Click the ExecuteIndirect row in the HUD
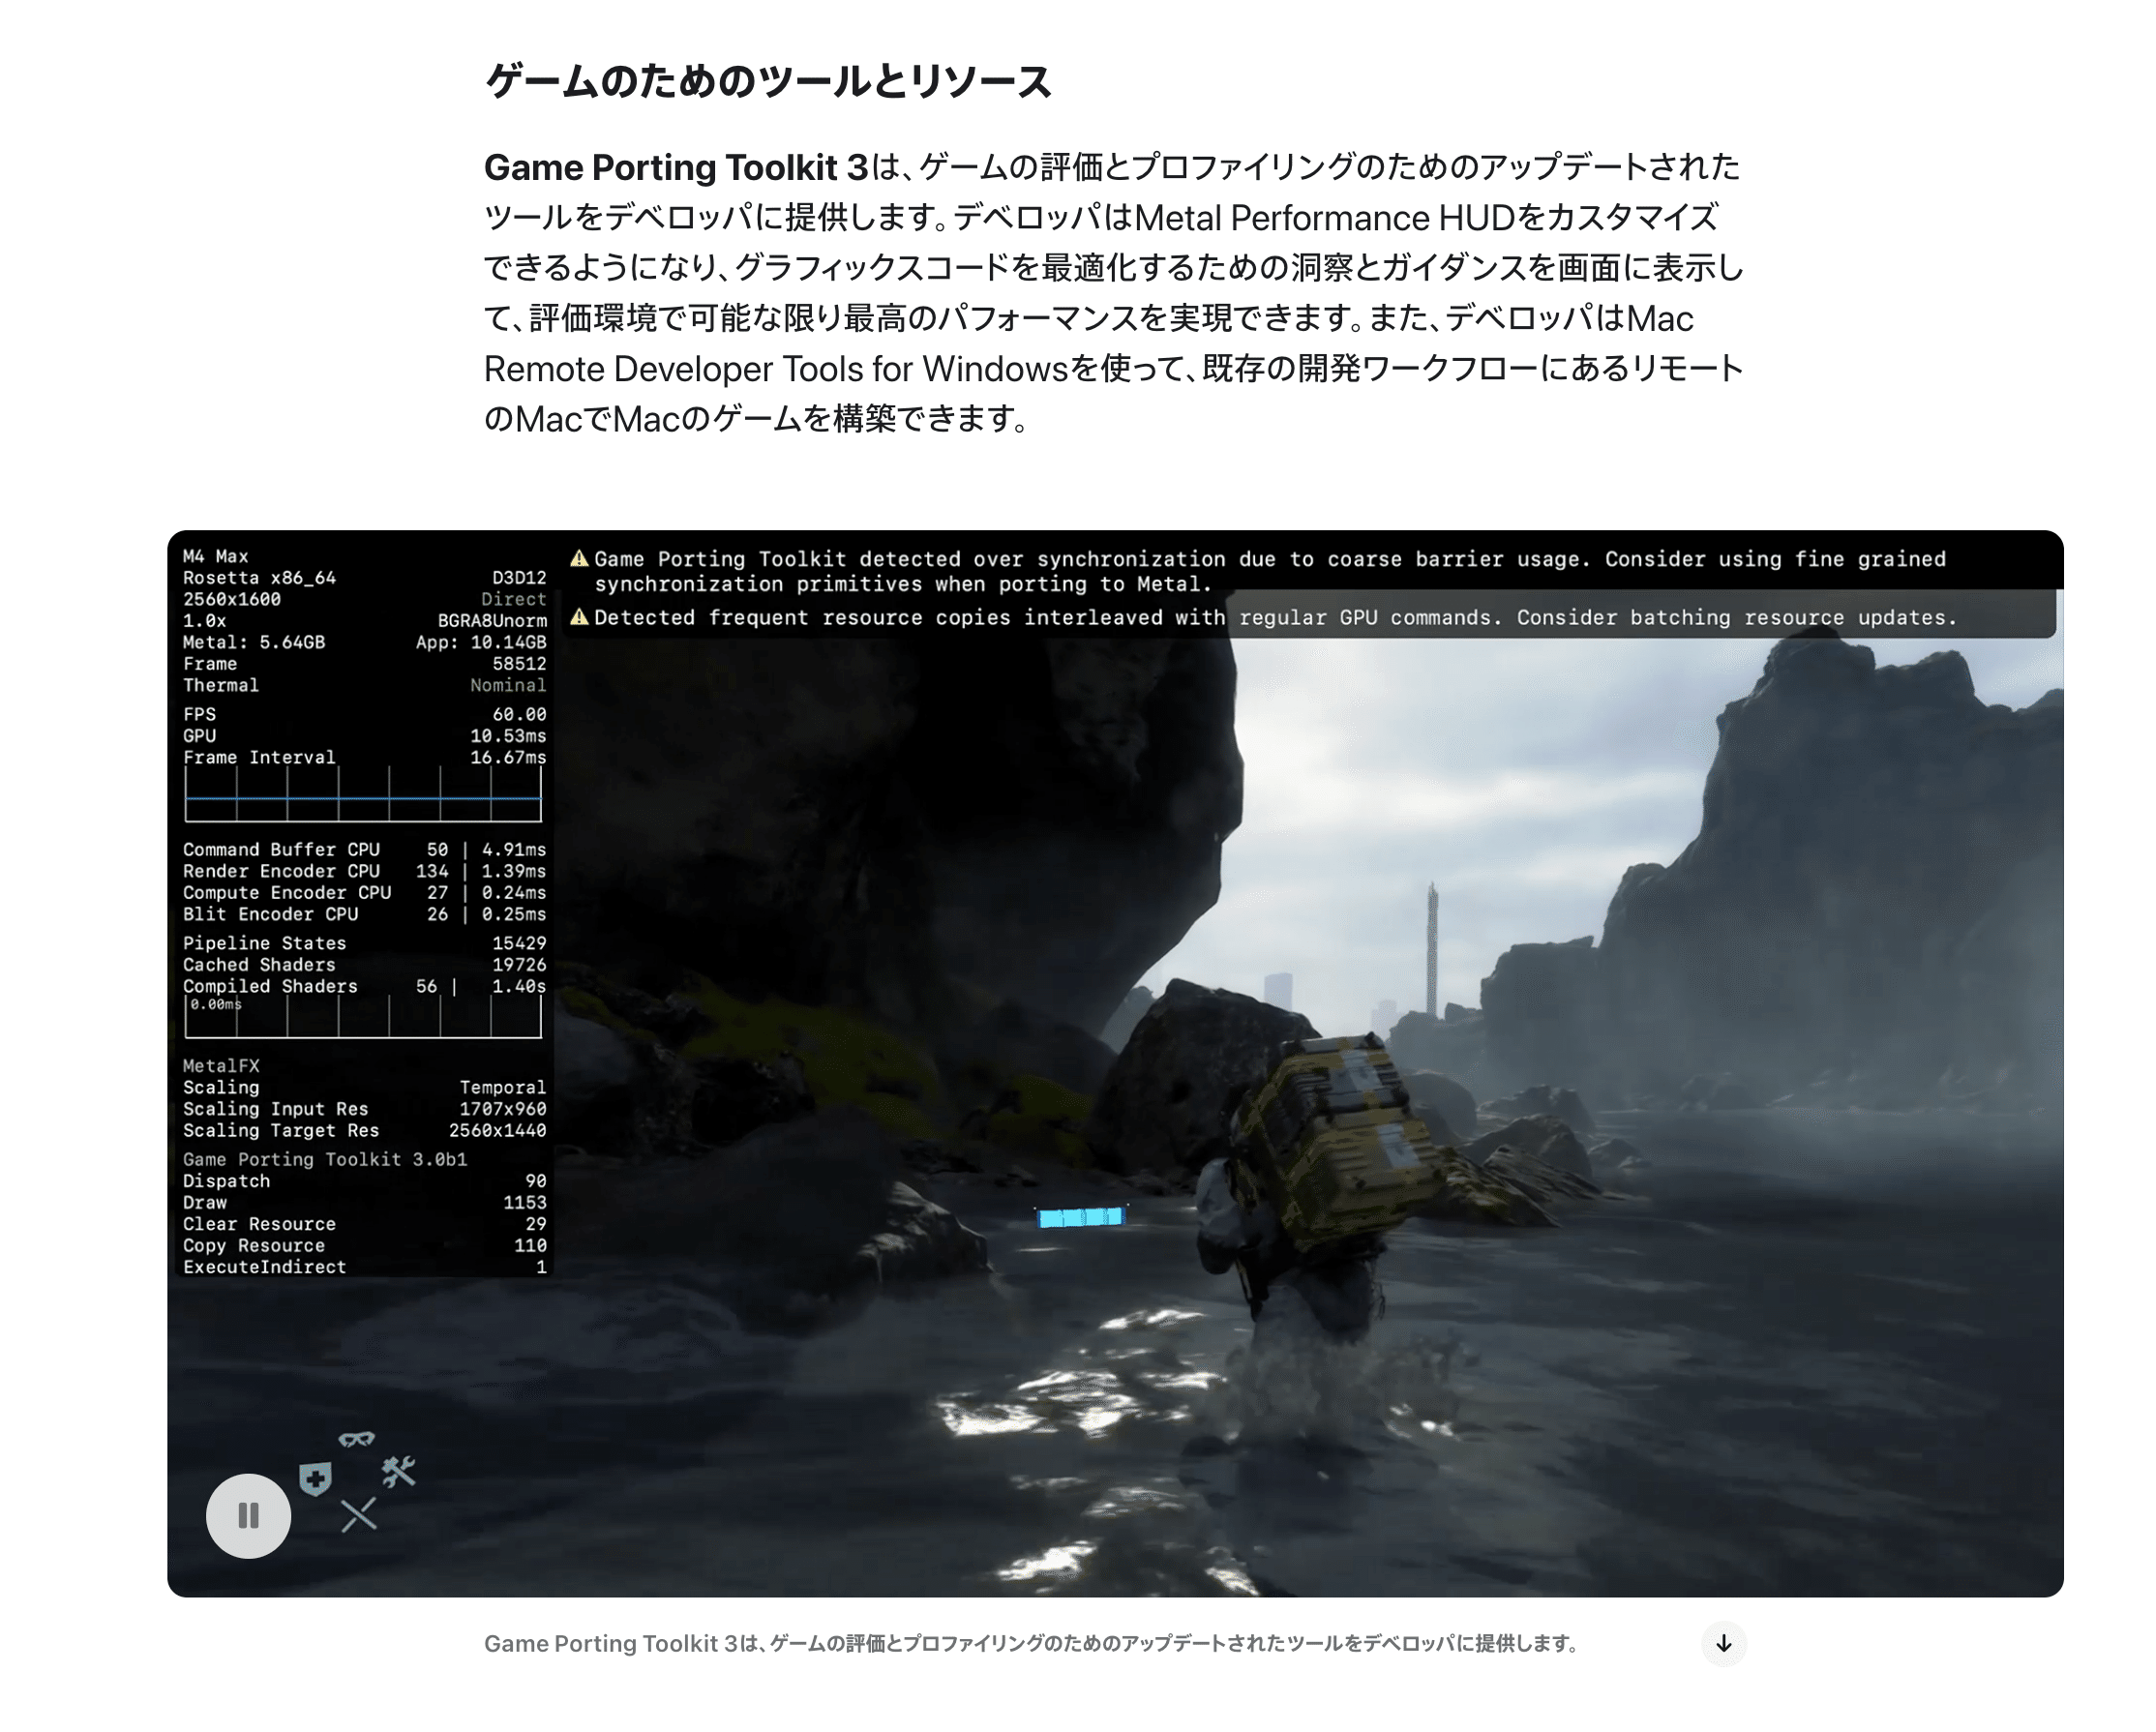This screenshot has width=2156, height=1732. coord(364,1267)
